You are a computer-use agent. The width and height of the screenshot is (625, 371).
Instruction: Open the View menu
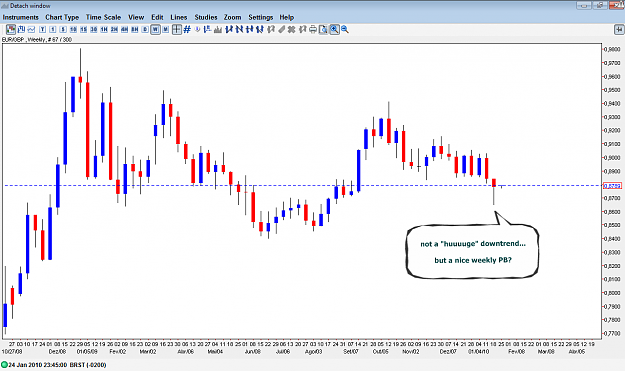point(136,17)
